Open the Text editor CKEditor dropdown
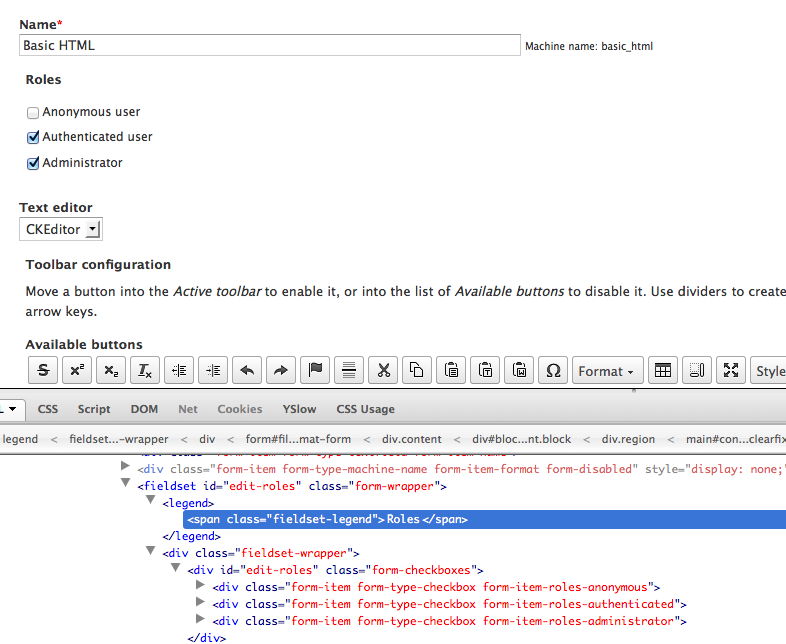The image size is (786, 644). click(61, 229)
